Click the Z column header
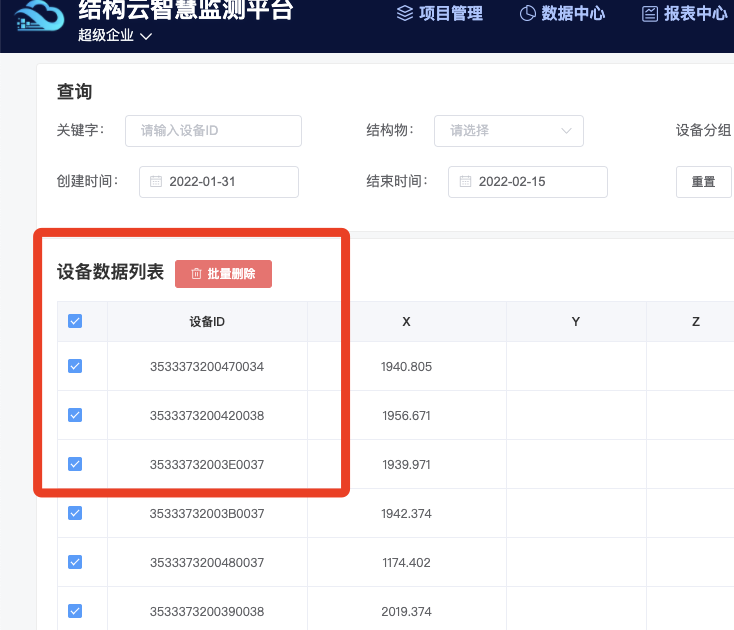 [696, 322]
